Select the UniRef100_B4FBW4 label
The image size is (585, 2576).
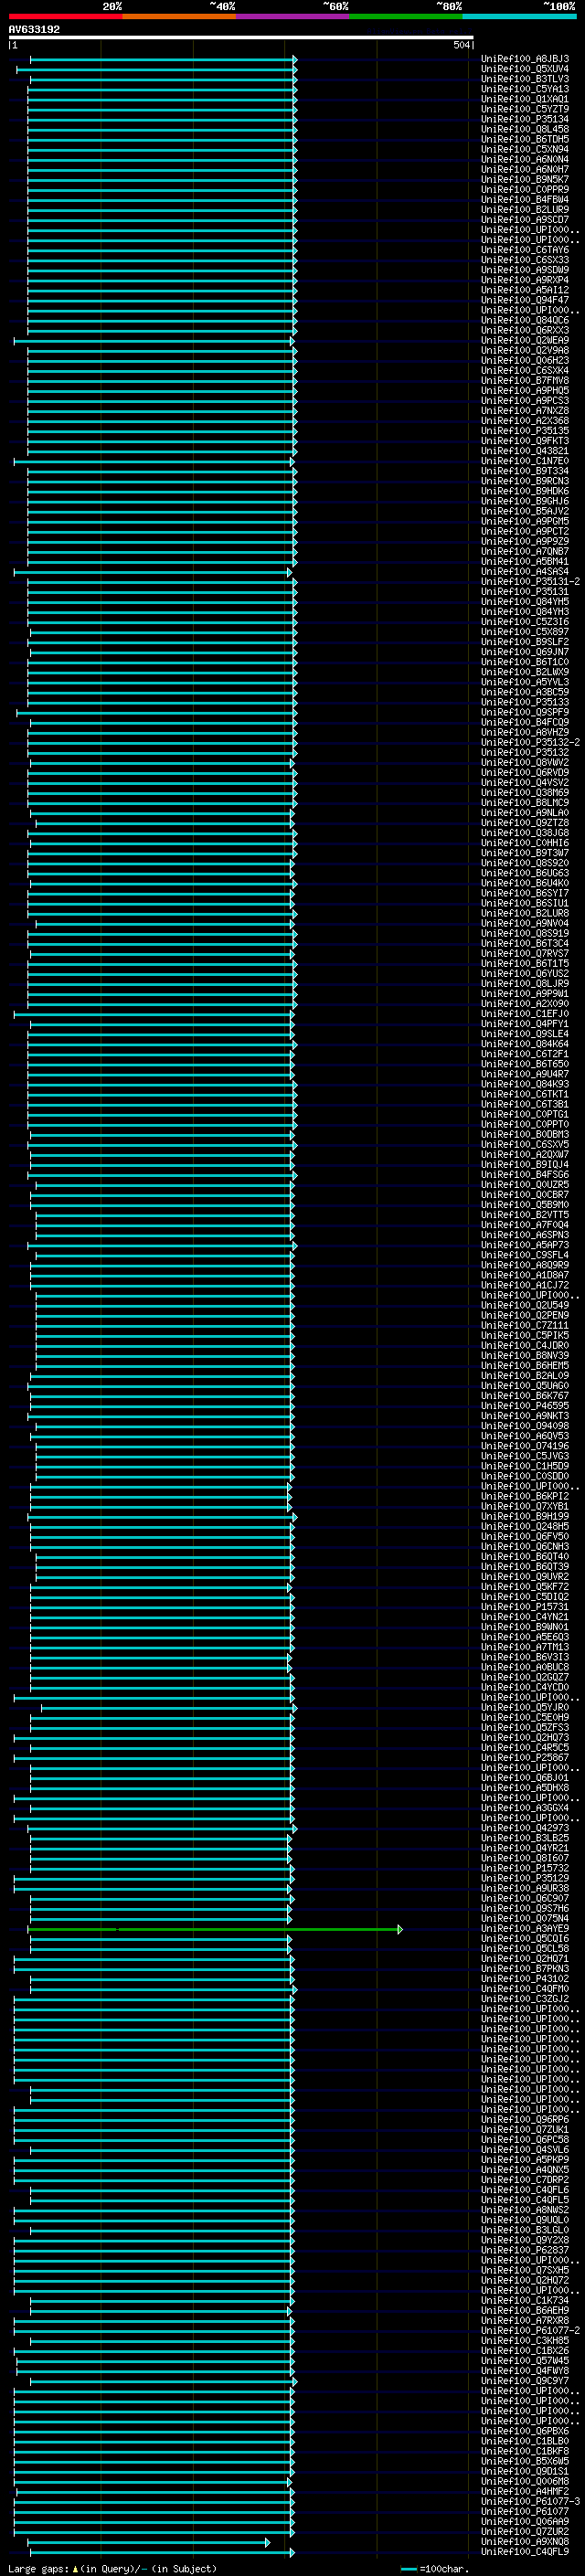click(525, 200)
